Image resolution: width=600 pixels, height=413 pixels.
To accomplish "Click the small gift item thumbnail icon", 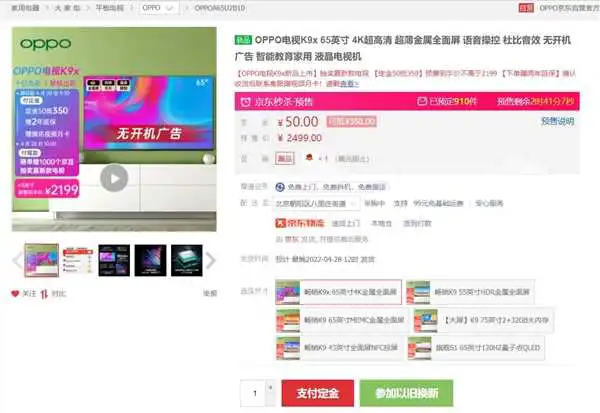I will coord(309,158).
